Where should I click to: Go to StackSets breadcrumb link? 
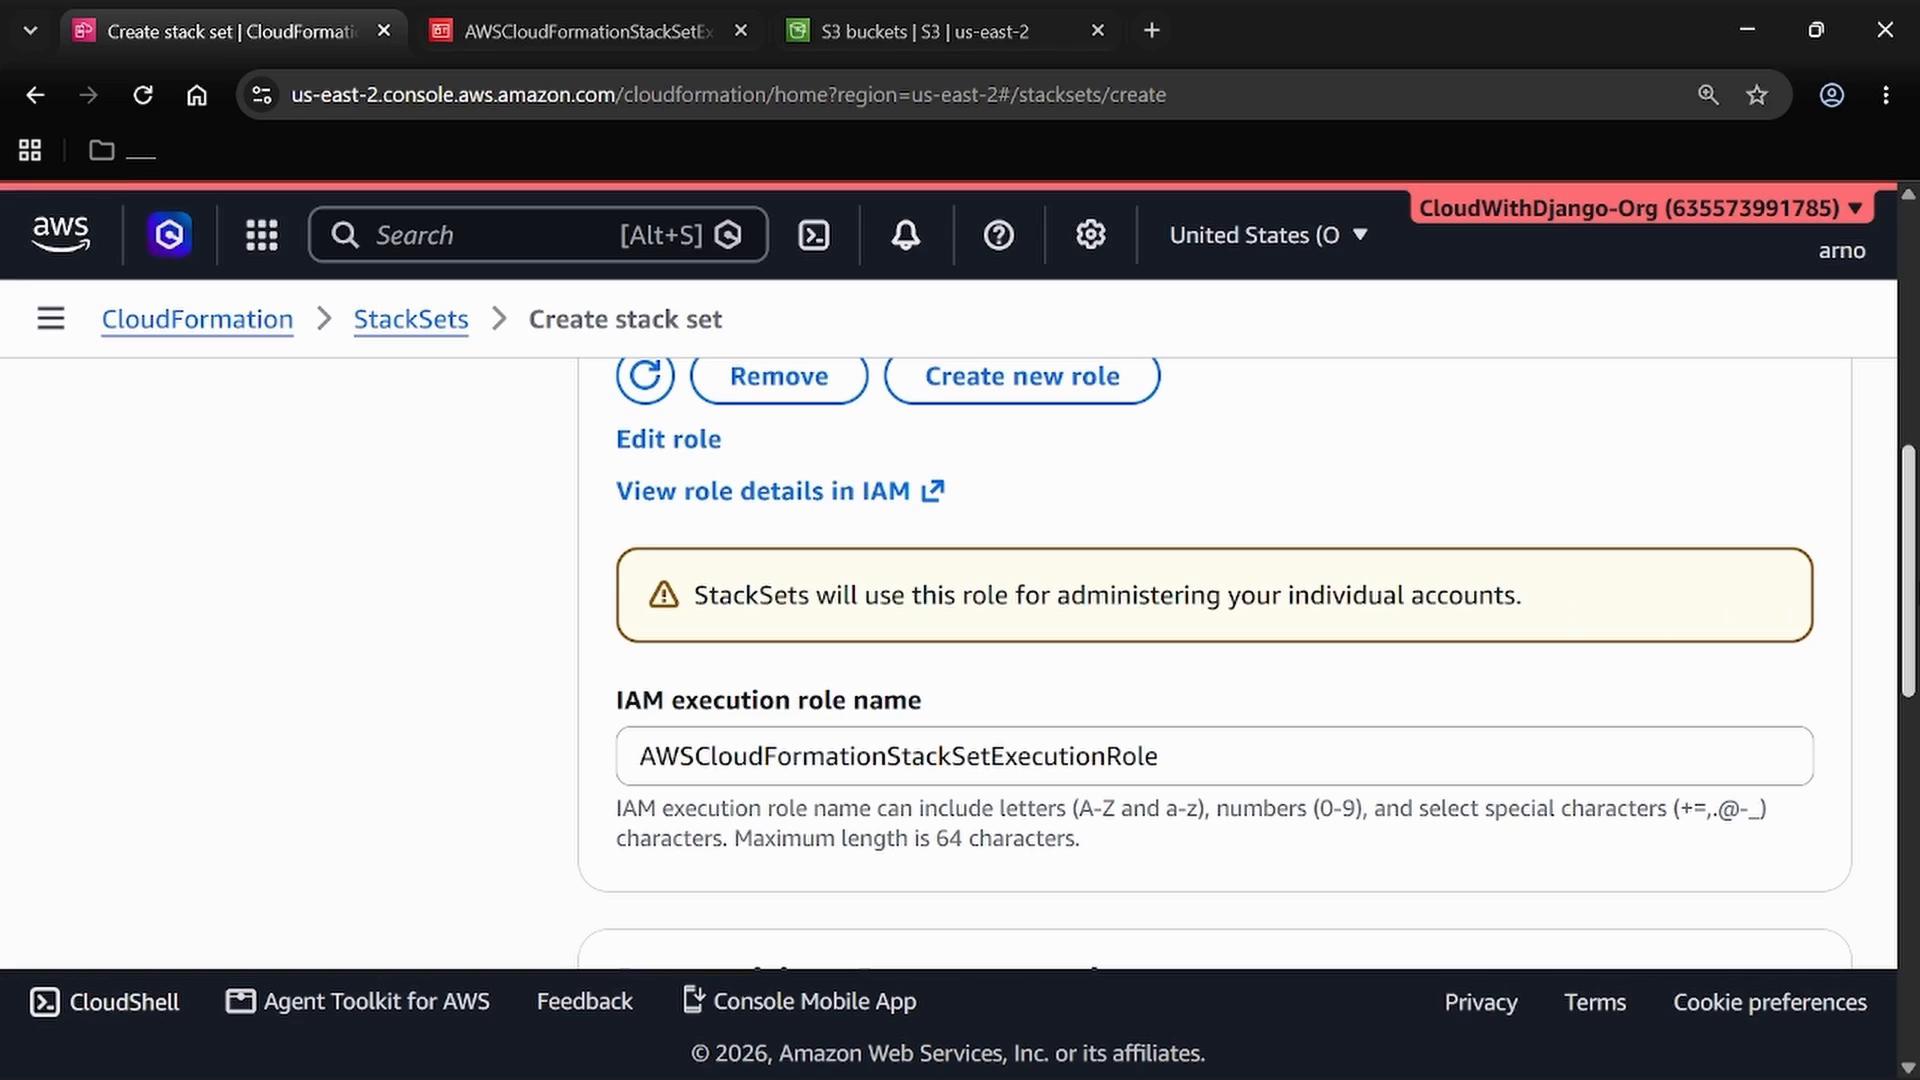[x=411, y=319]
